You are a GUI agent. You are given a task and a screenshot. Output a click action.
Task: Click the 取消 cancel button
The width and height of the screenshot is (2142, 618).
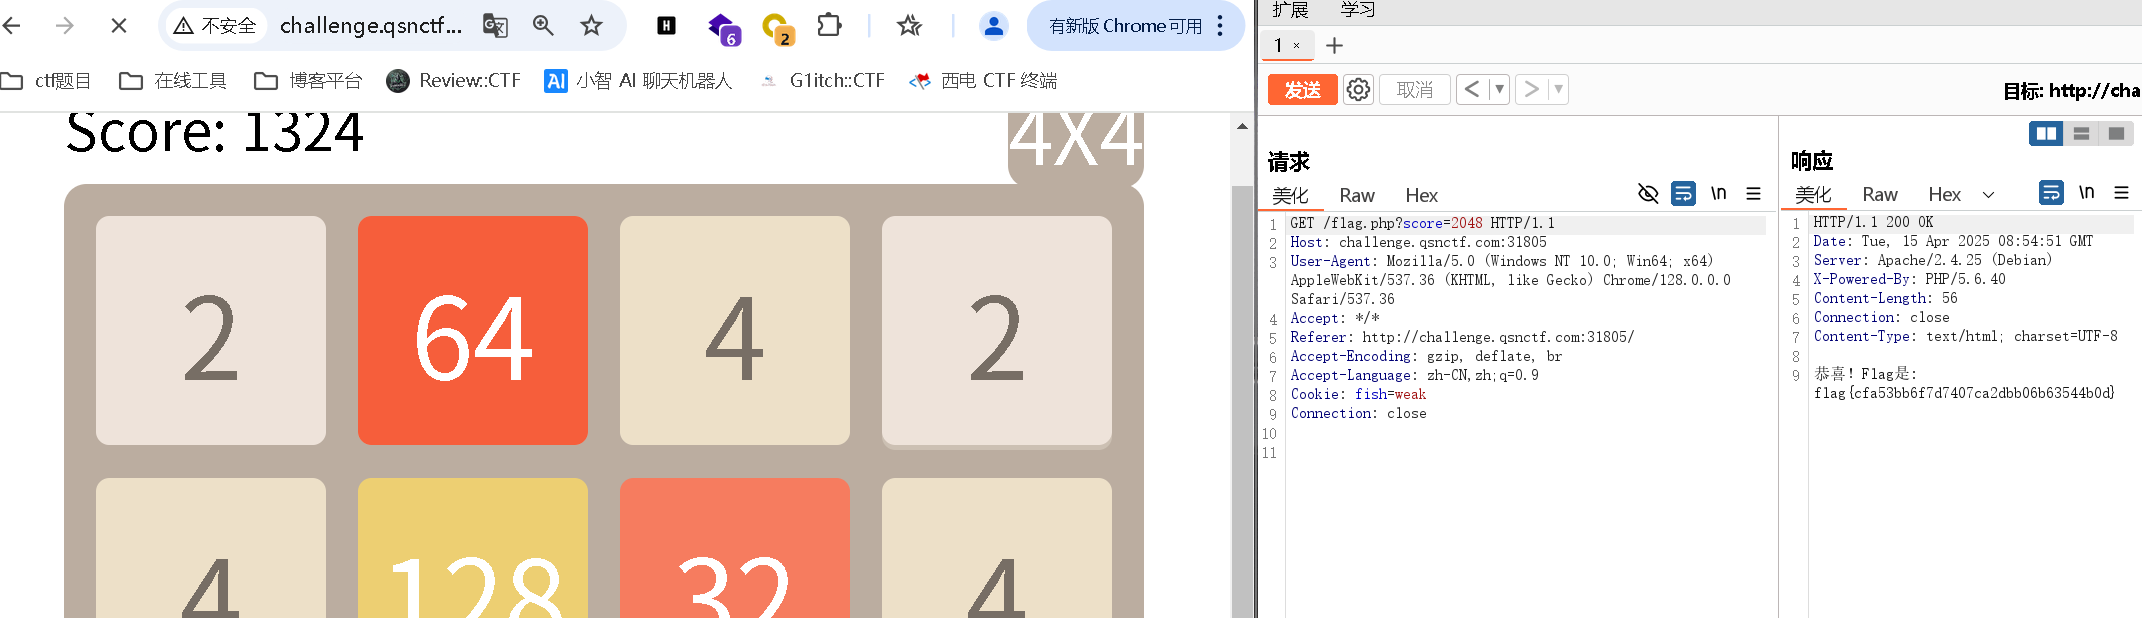1415,90
